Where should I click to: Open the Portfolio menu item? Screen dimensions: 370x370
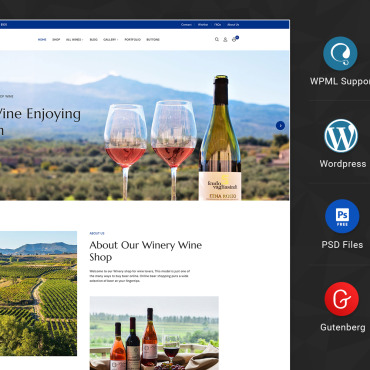(x=133, y=39)
